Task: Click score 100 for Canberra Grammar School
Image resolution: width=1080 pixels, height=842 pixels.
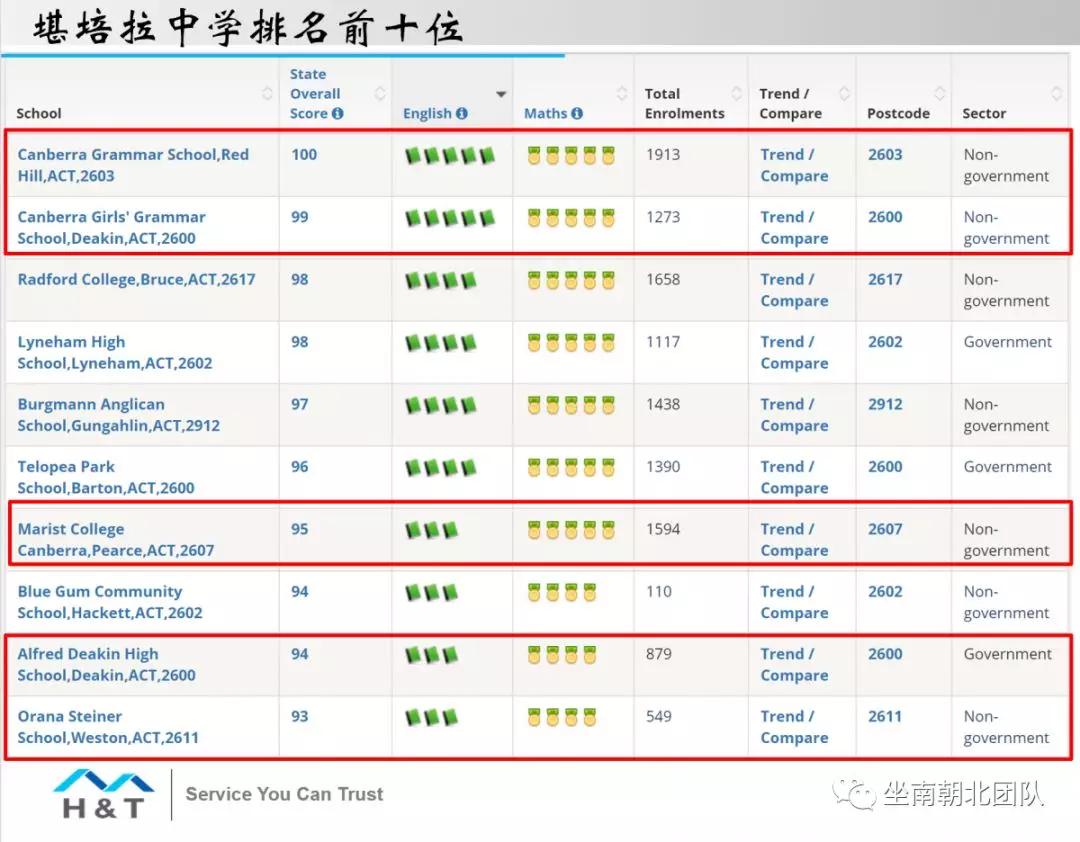Action: coord(304,155)
